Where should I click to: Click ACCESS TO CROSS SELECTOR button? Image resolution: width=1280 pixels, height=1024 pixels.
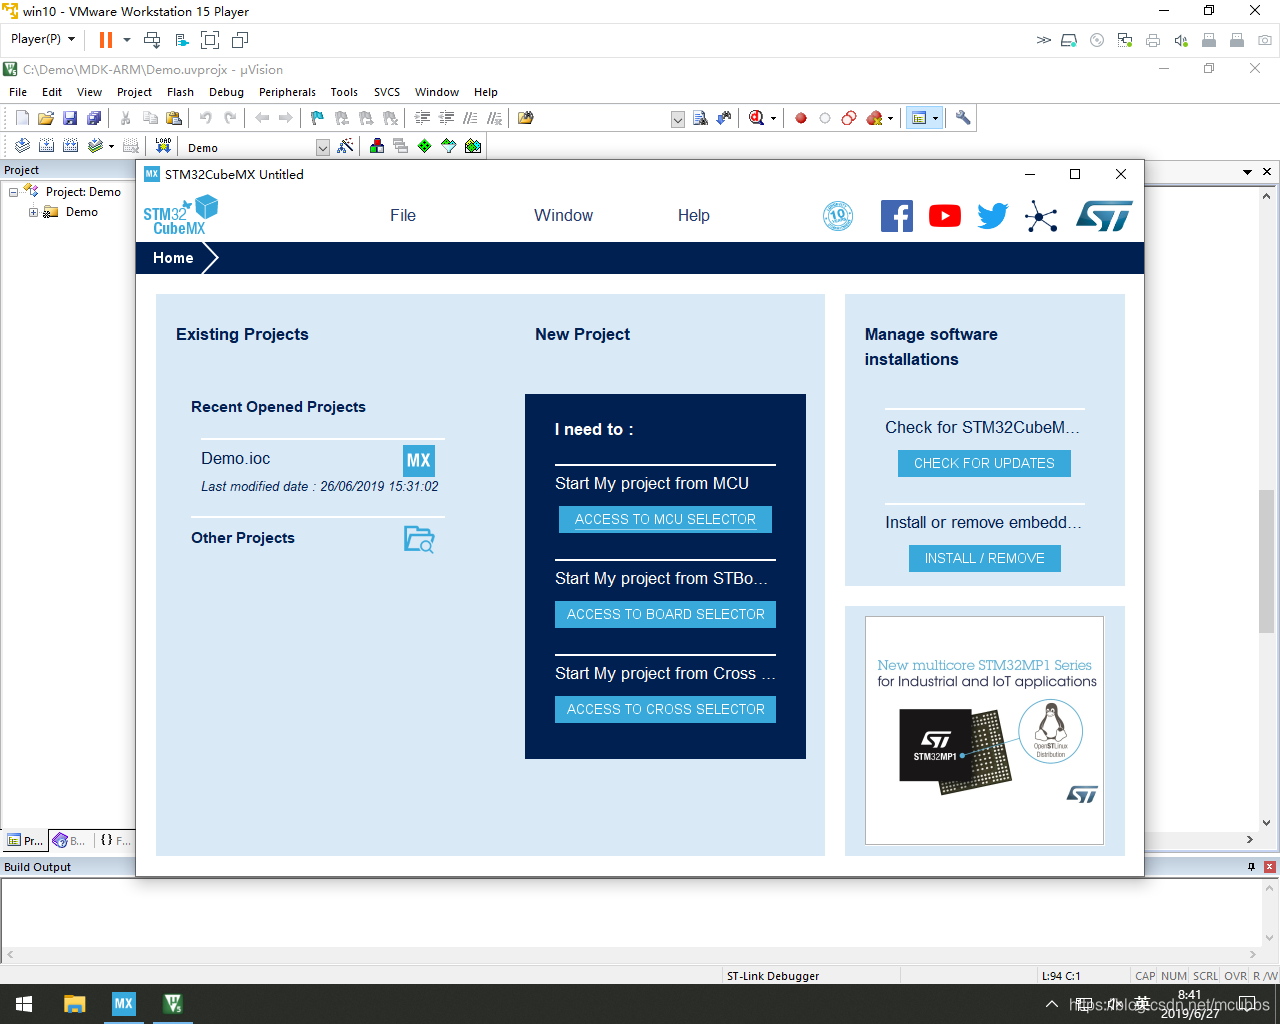pos(665,709)
